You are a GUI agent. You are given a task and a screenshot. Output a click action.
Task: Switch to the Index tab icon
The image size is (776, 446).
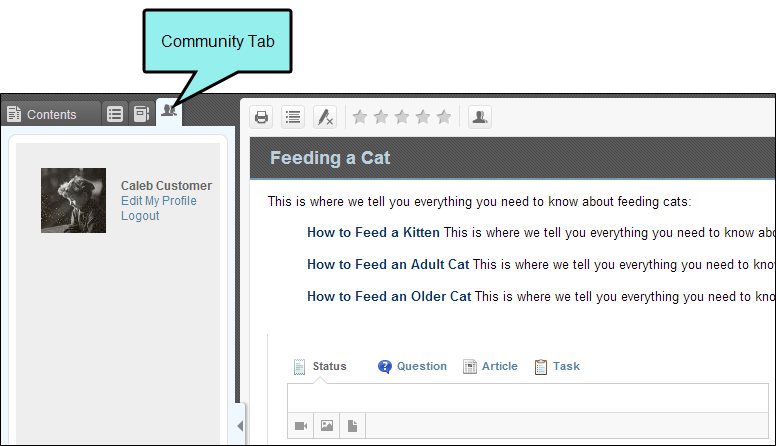pyautogui.click(x=115, y=114)
